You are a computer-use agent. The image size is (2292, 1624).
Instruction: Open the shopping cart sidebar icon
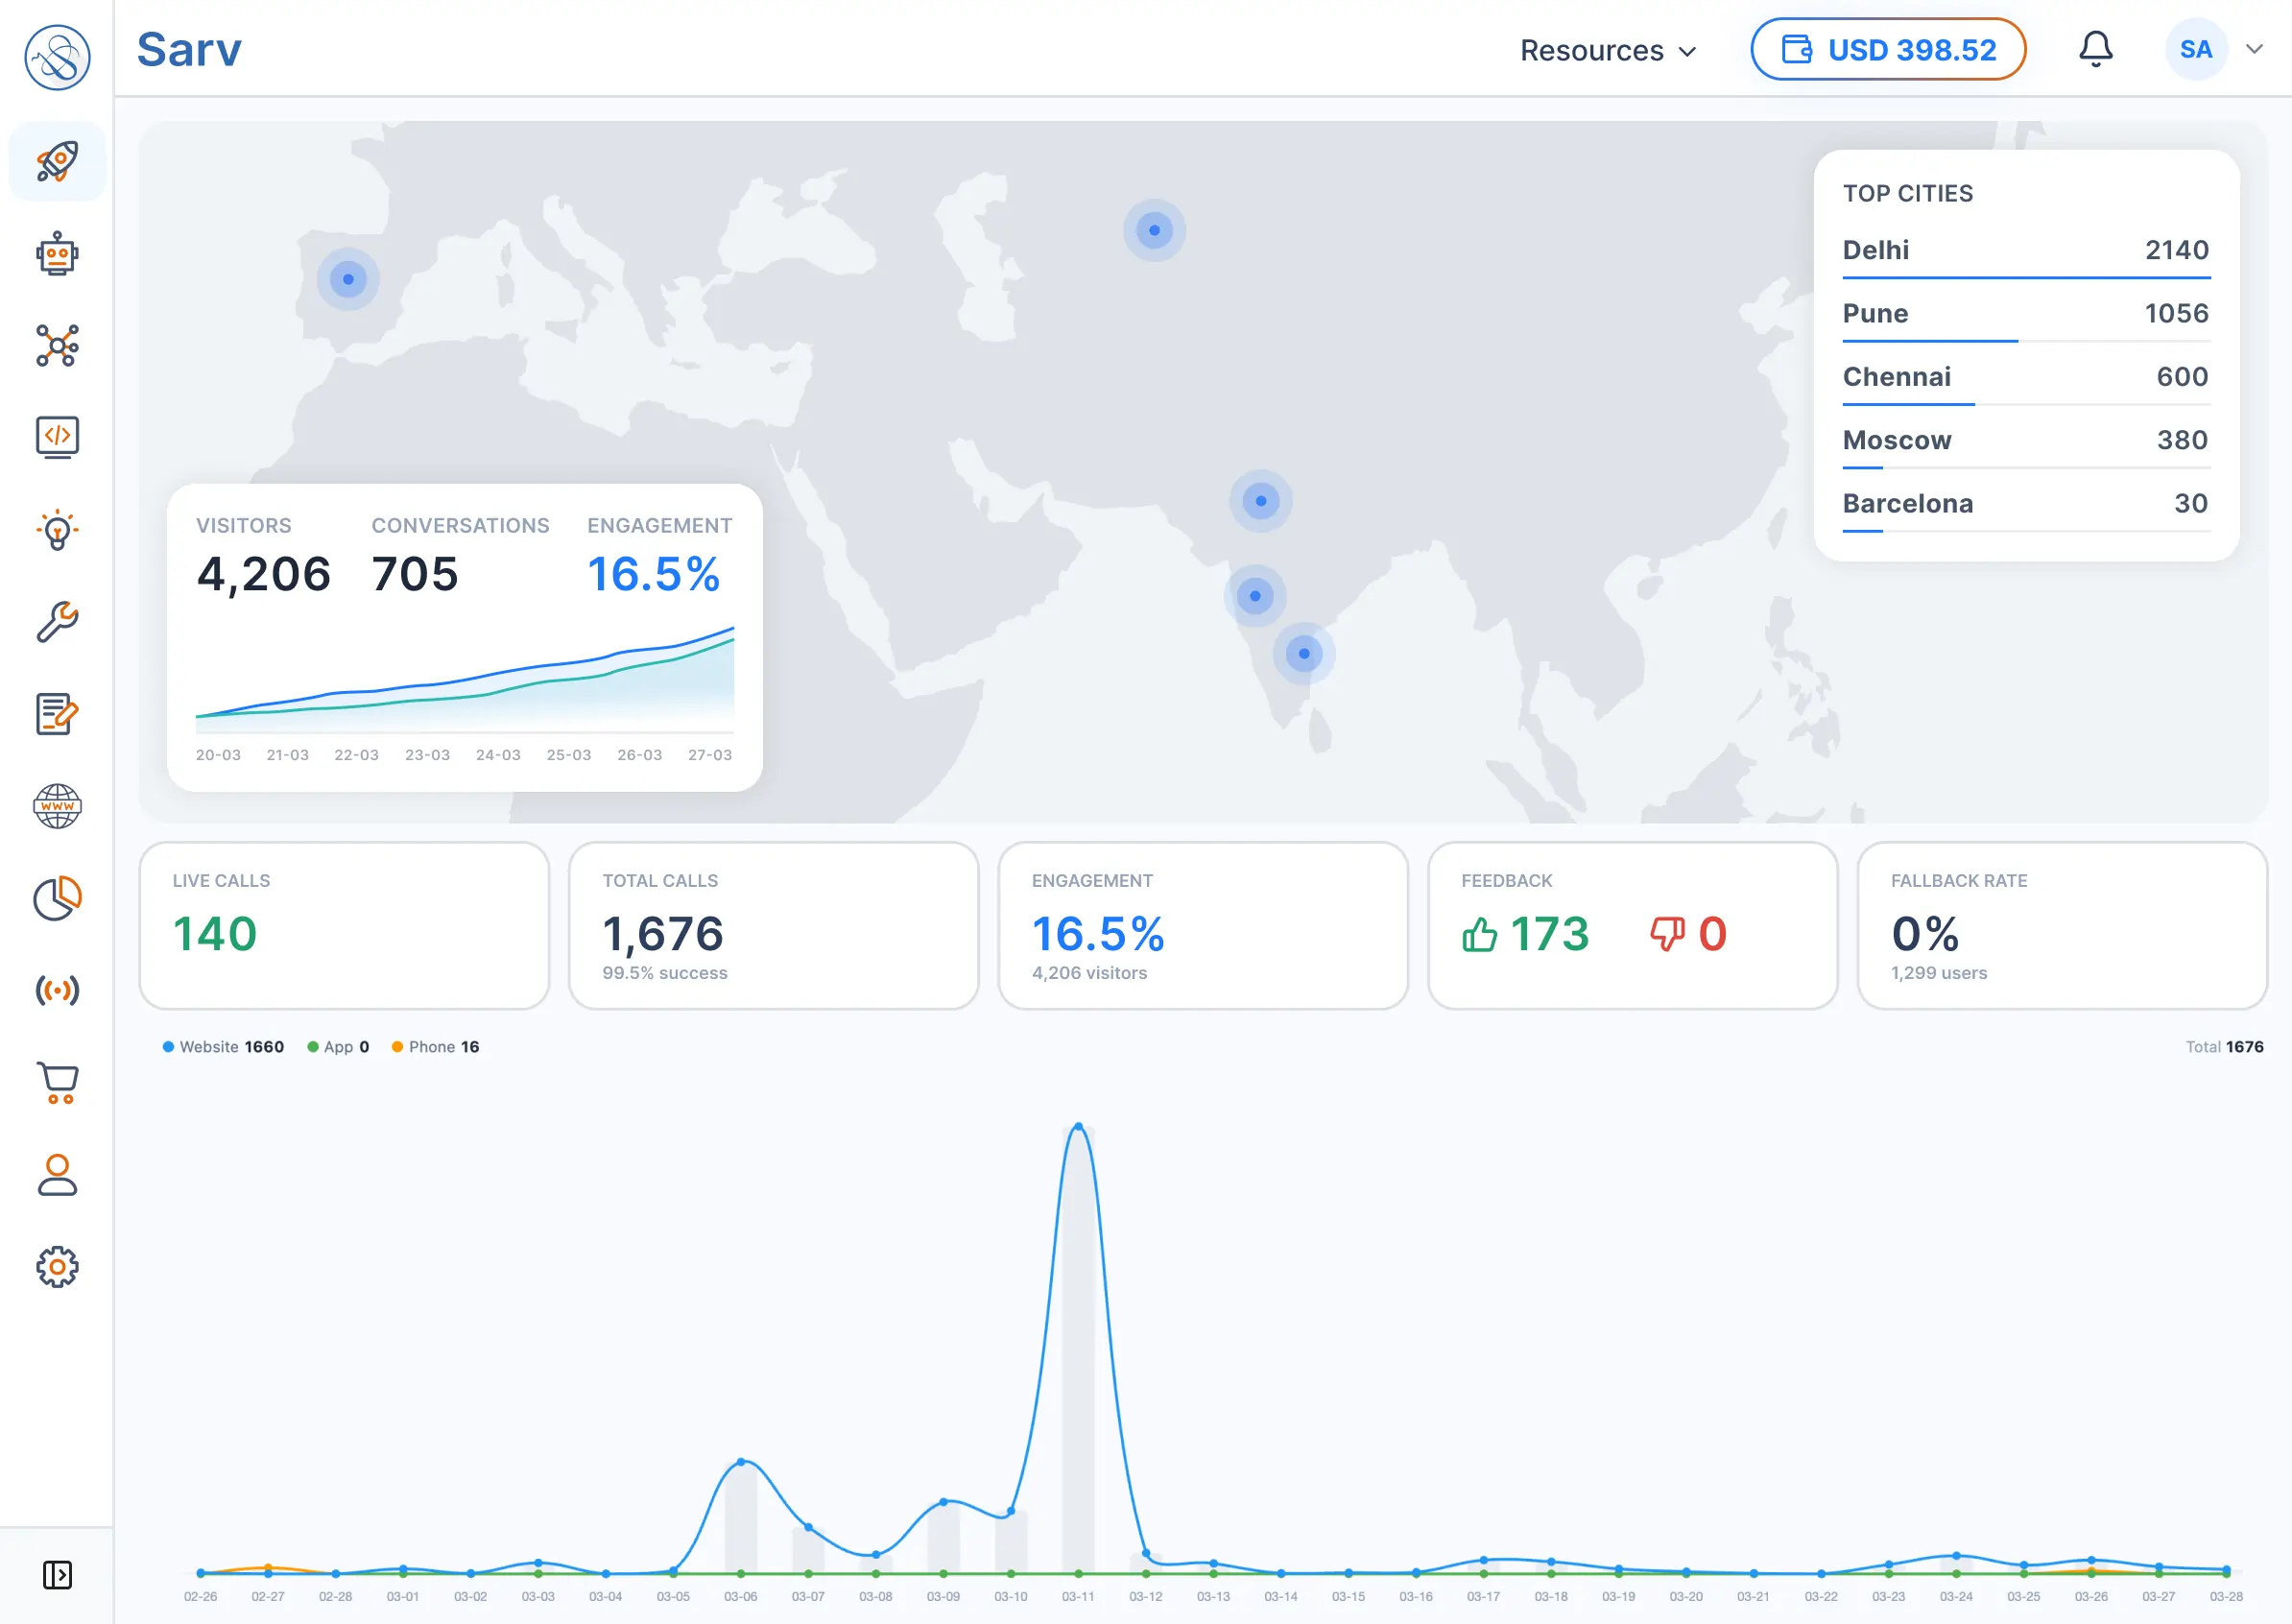(x=57, y=1082)
